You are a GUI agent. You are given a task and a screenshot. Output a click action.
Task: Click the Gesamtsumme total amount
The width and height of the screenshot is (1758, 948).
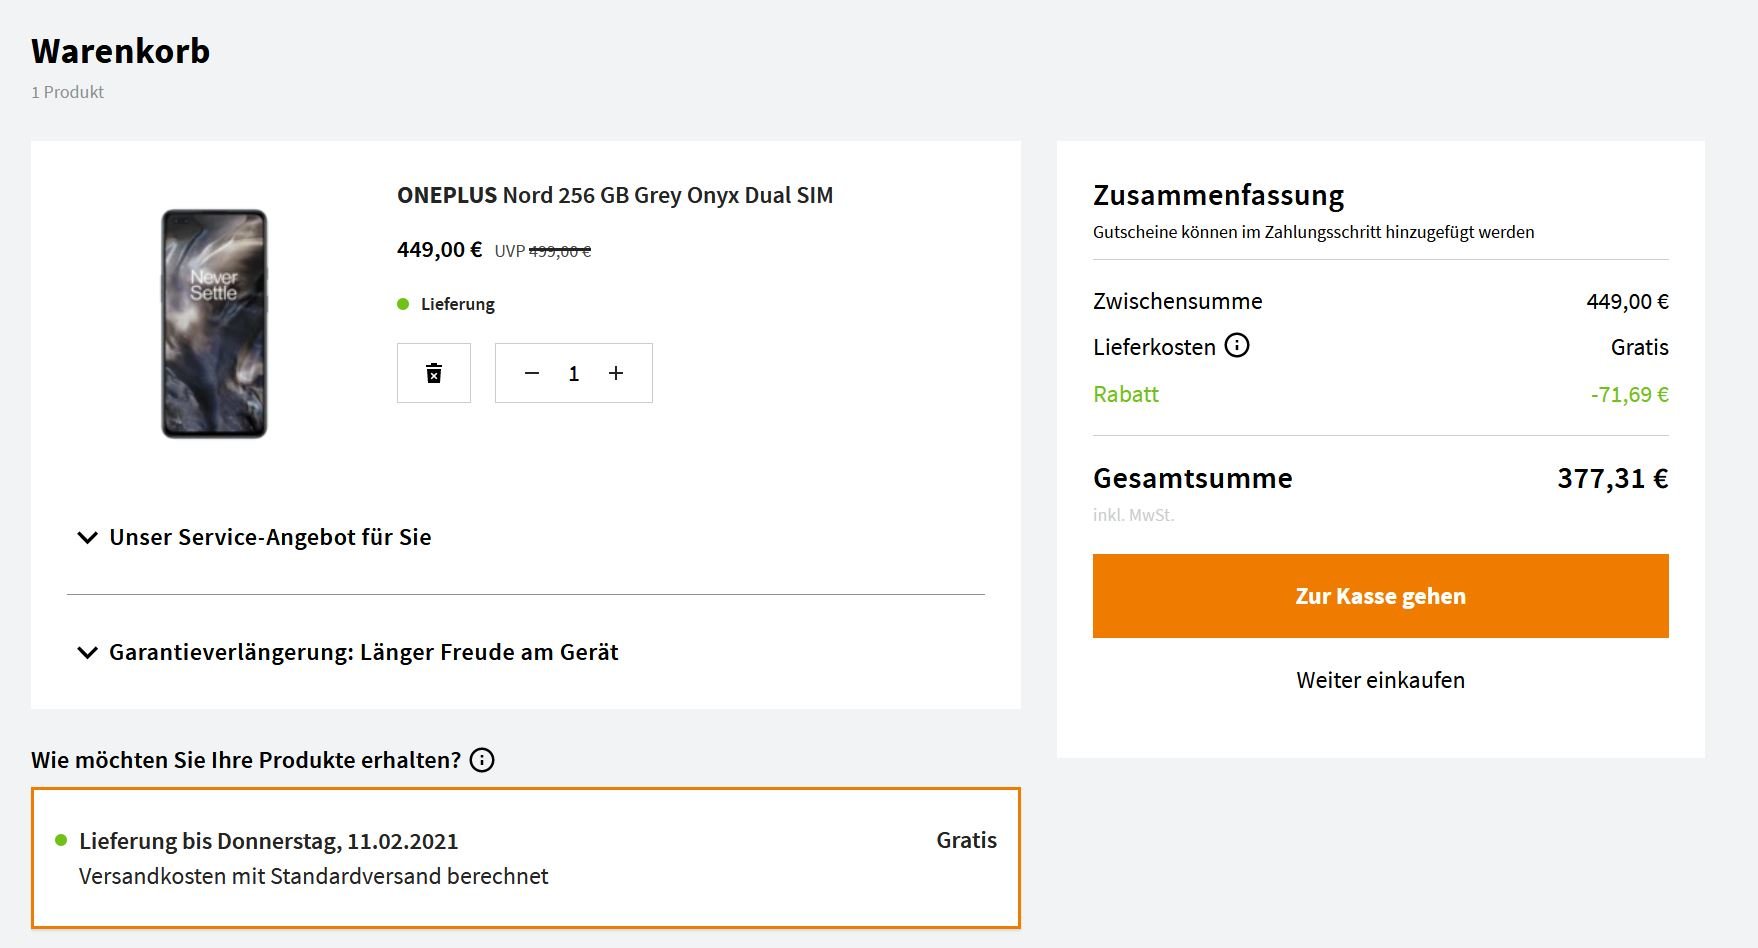pyautogui.click(x=1612, y=478)
